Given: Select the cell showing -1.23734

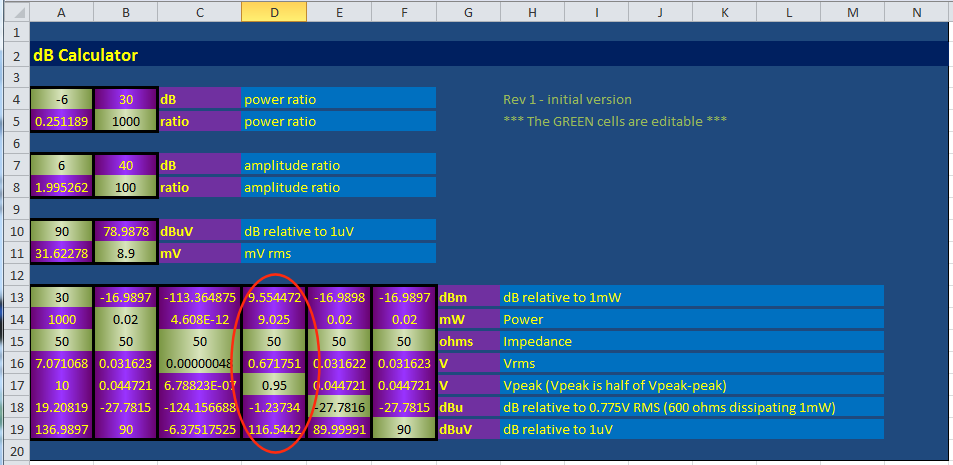Looking at the screenshot, I should coord(275,407).
